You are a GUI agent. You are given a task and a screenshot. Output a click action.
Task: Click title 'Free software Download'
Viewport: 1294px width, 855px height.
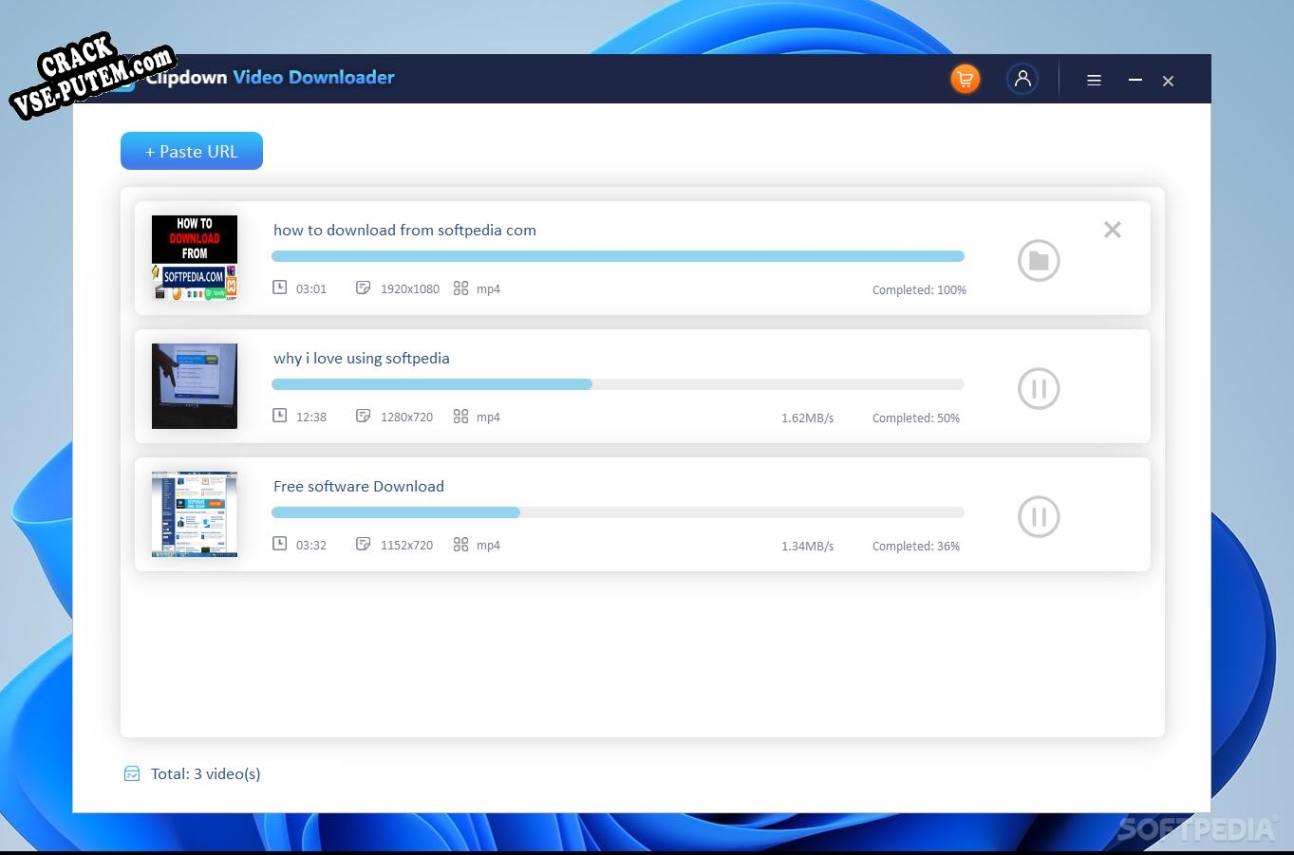click(x=359, y=486)
